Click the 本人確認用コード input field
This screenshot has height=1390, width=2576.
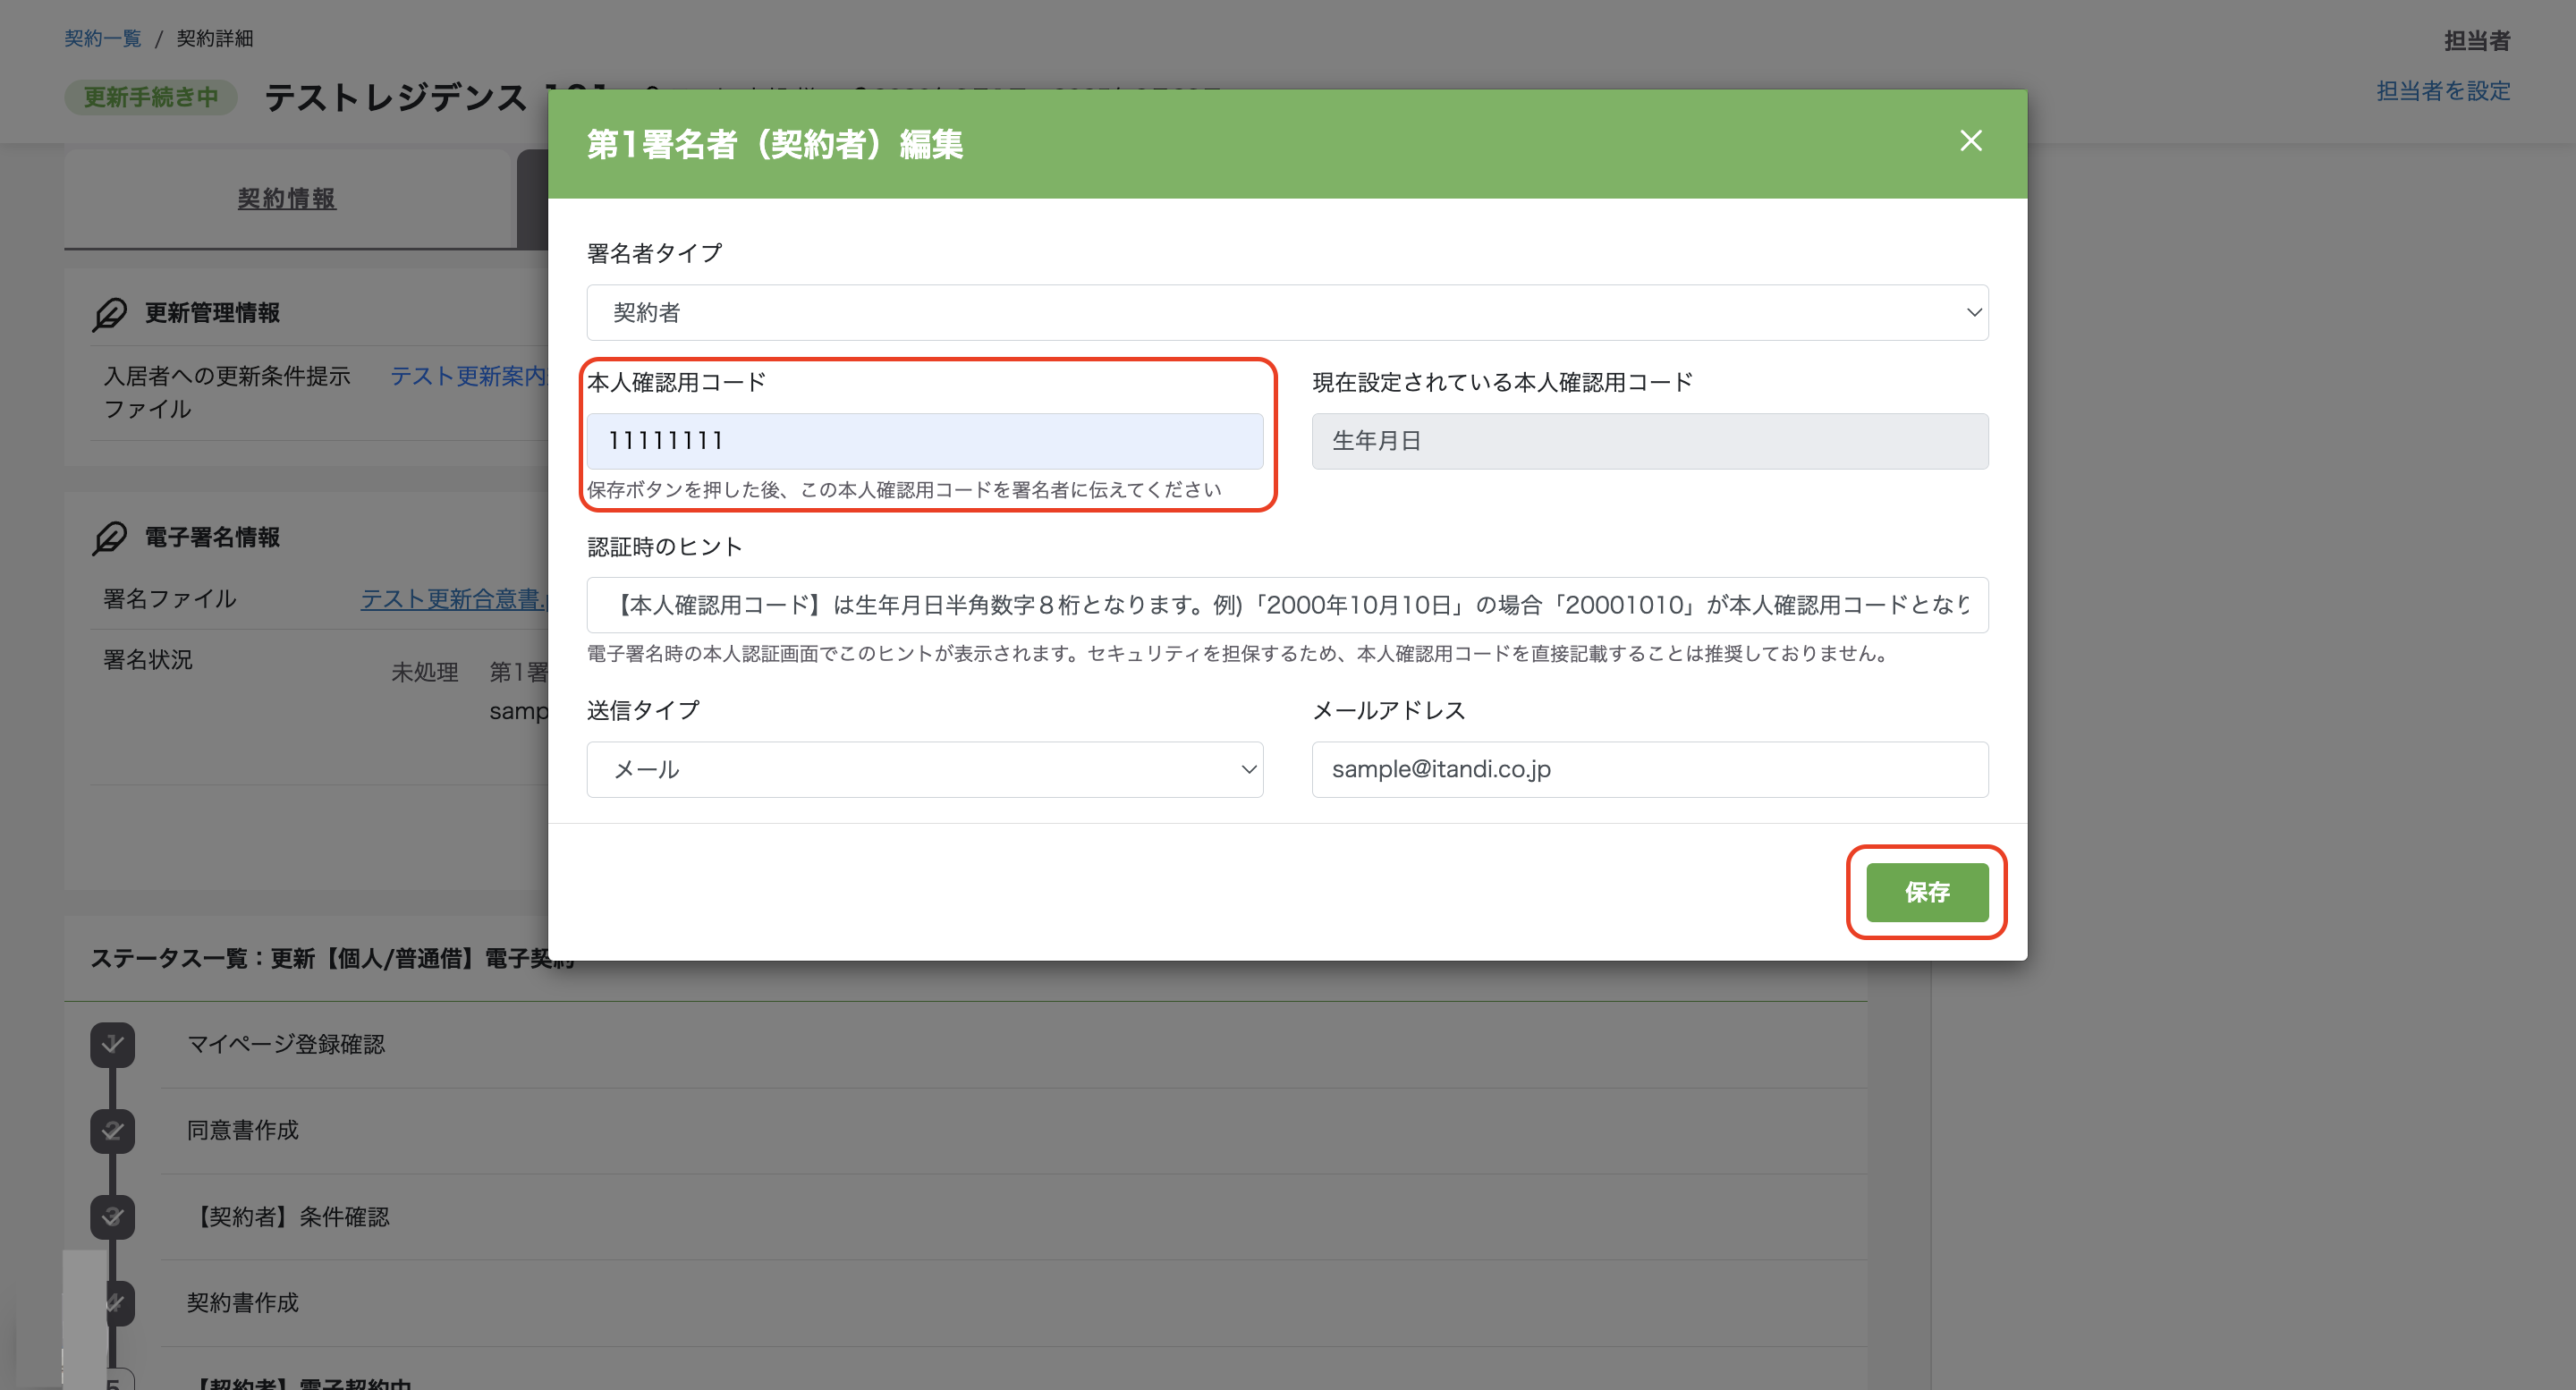(924, 441)
